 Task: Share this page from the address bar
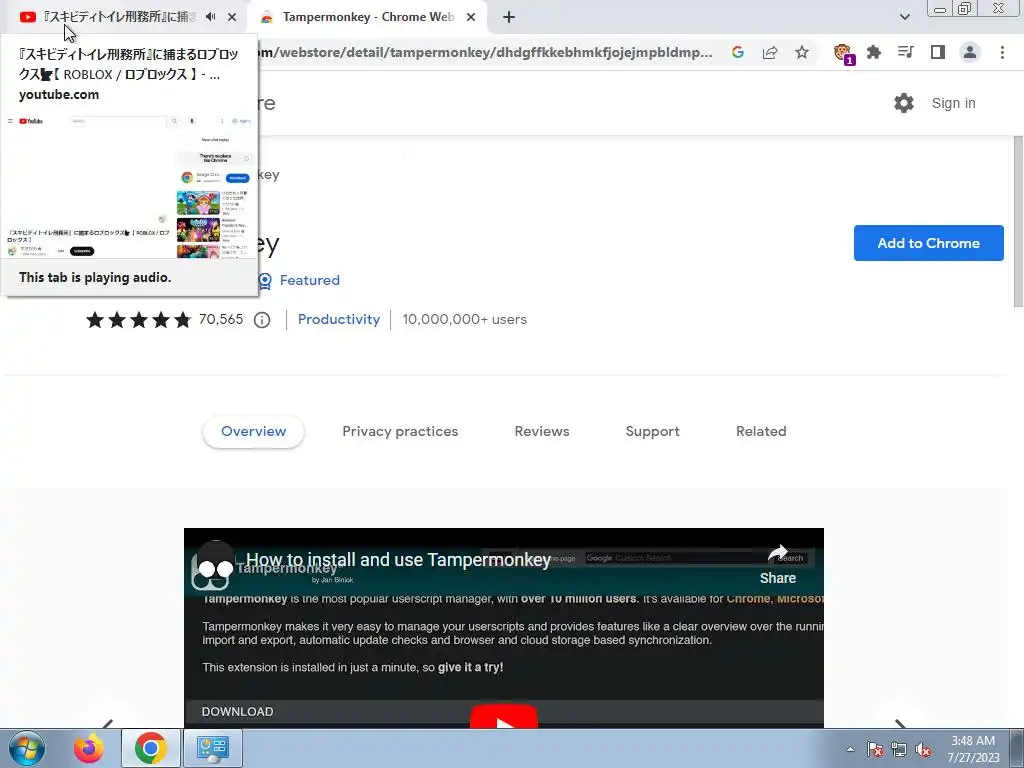pos(770,52)
